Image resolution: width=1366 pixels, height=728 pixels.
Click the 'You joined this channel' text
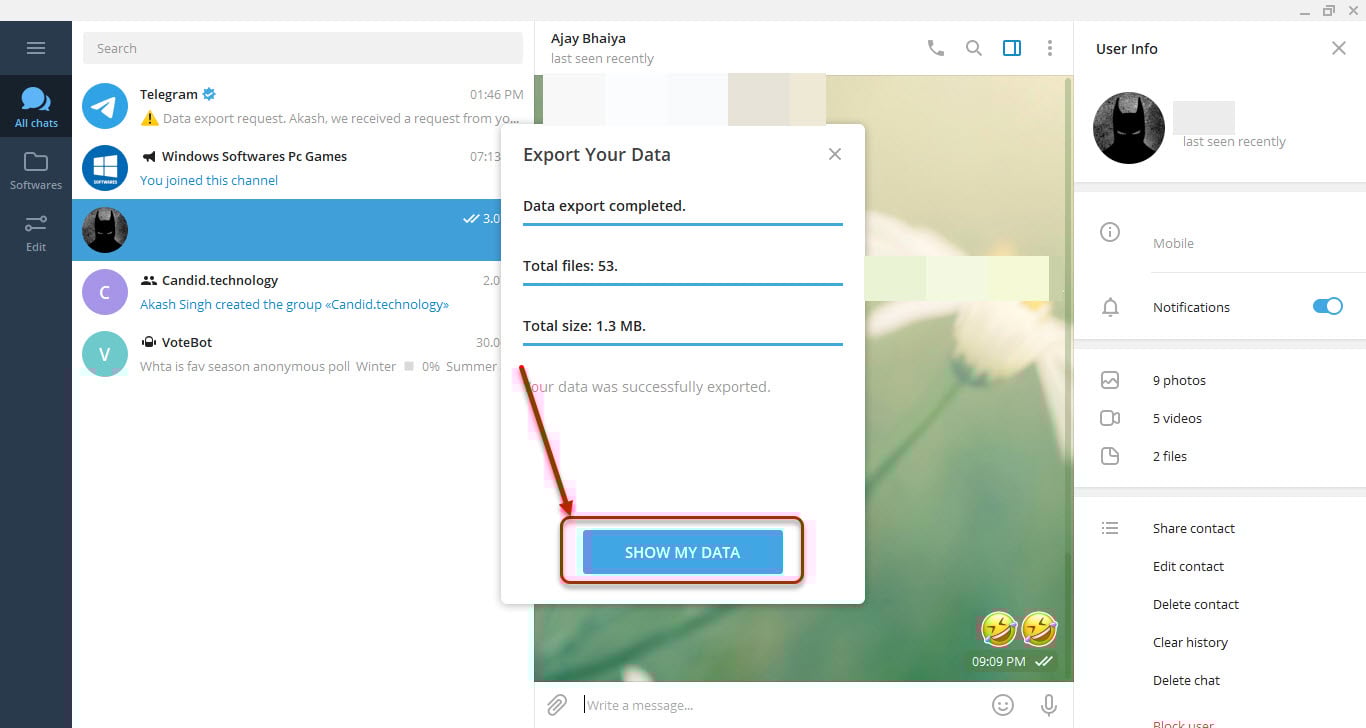pos(209,180)
